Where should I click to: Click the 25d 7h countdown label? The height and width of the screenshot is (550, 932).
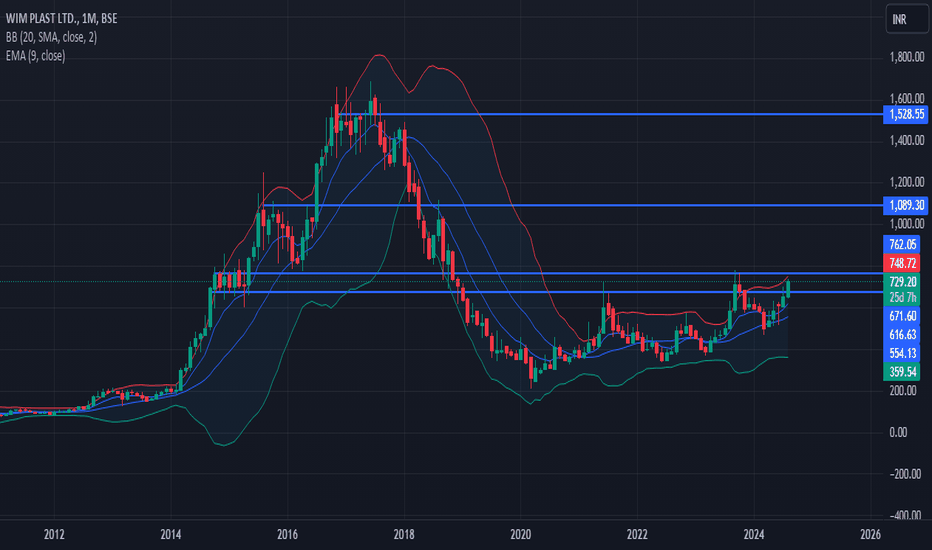point(902,297)
